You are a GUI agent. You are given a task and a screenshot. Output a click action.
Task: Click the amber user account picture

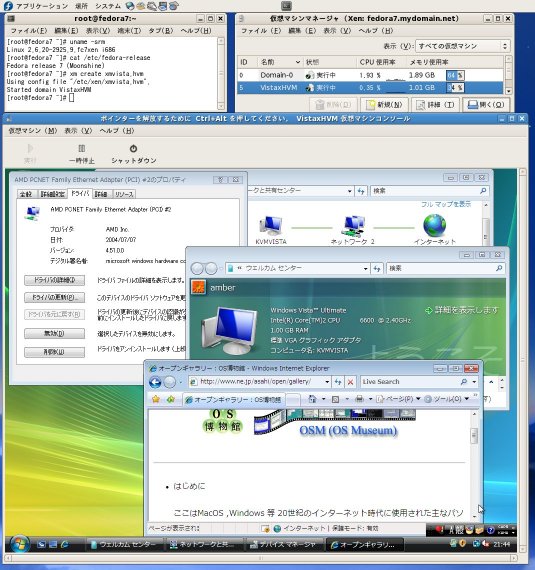coord(199,288)
